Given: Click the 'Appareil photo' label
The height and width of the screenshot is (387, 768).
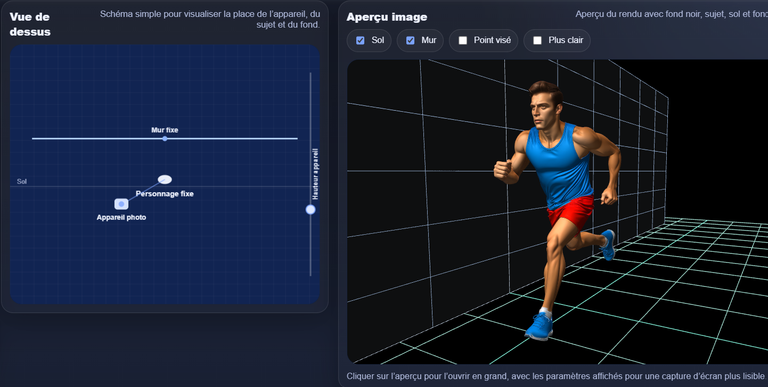Looking at the screenshot, I should coord(121,218).
